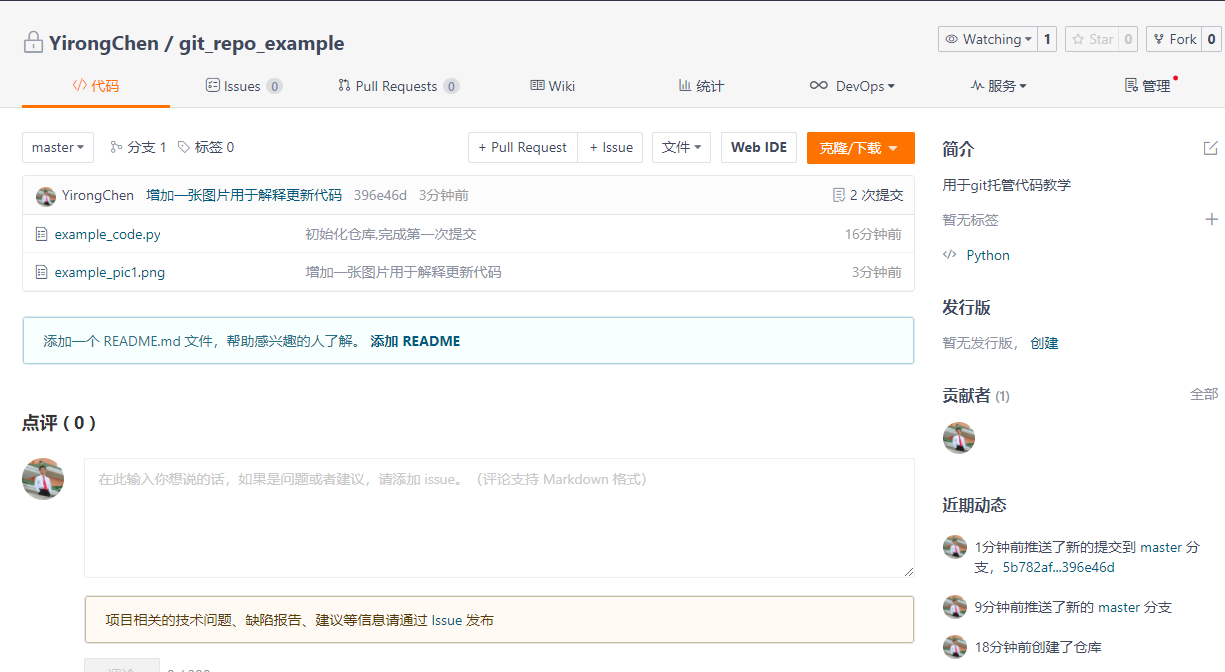Open the 文件 dropdown menu
The width and height of the screenshot is (1225, 672).
[681, 147]
